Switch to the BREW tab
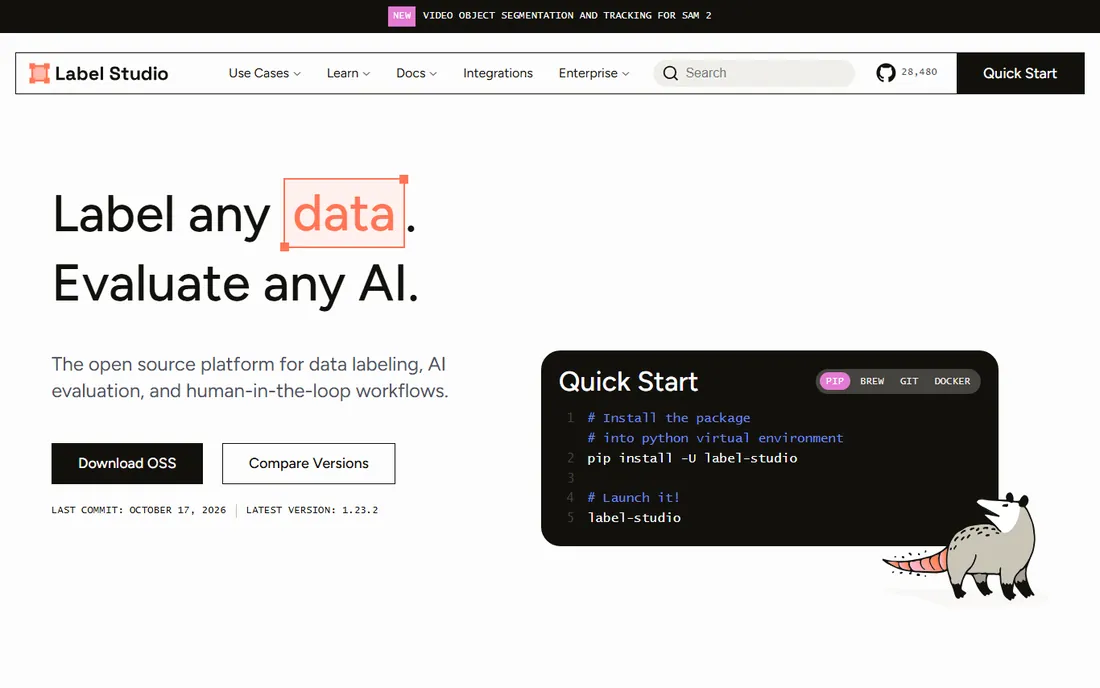 coord(872,381)
